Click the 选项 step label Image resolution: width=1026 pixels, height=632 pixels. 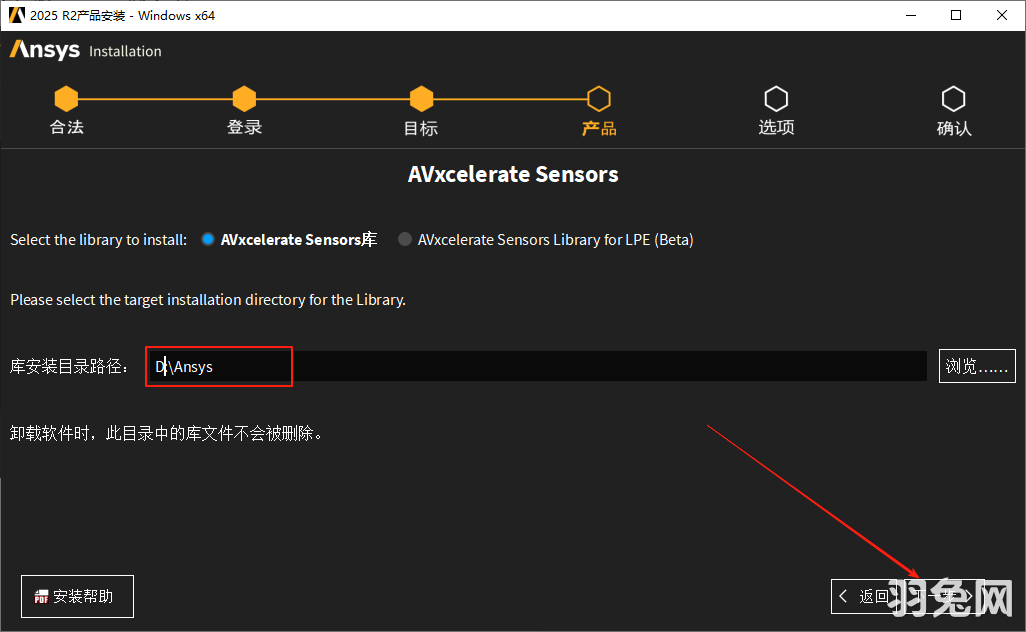776,128
